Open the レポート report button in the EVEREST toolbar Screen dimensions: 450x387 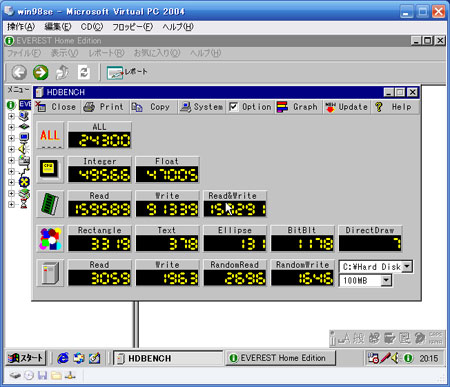[127, 72]
